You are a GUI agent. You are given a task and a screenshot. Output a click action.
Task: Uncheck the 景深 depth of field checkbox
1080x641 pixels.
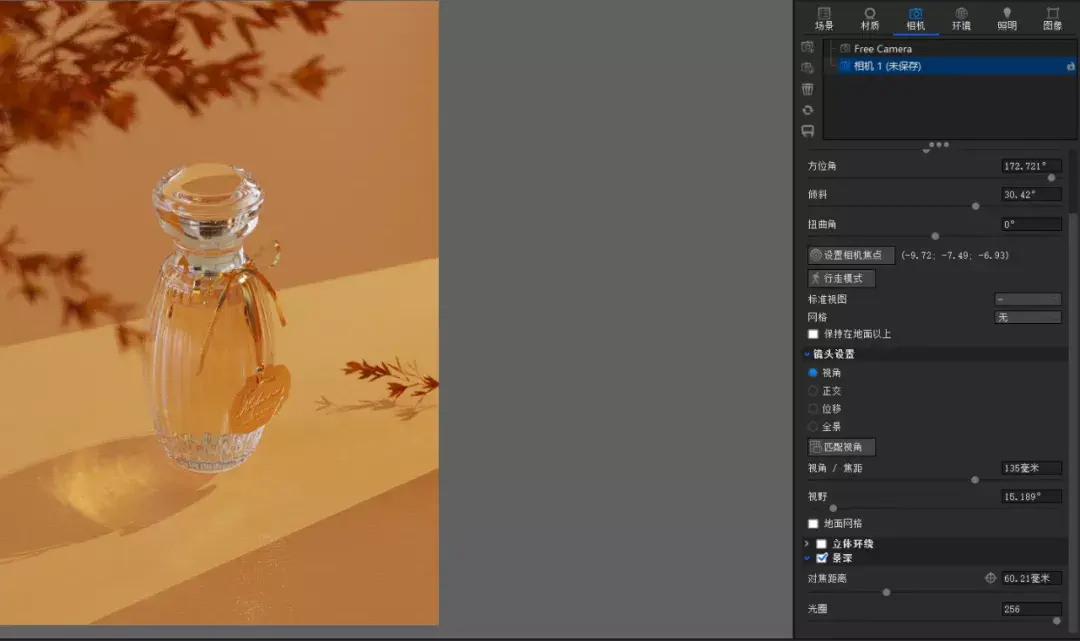(x=821, y=558)
